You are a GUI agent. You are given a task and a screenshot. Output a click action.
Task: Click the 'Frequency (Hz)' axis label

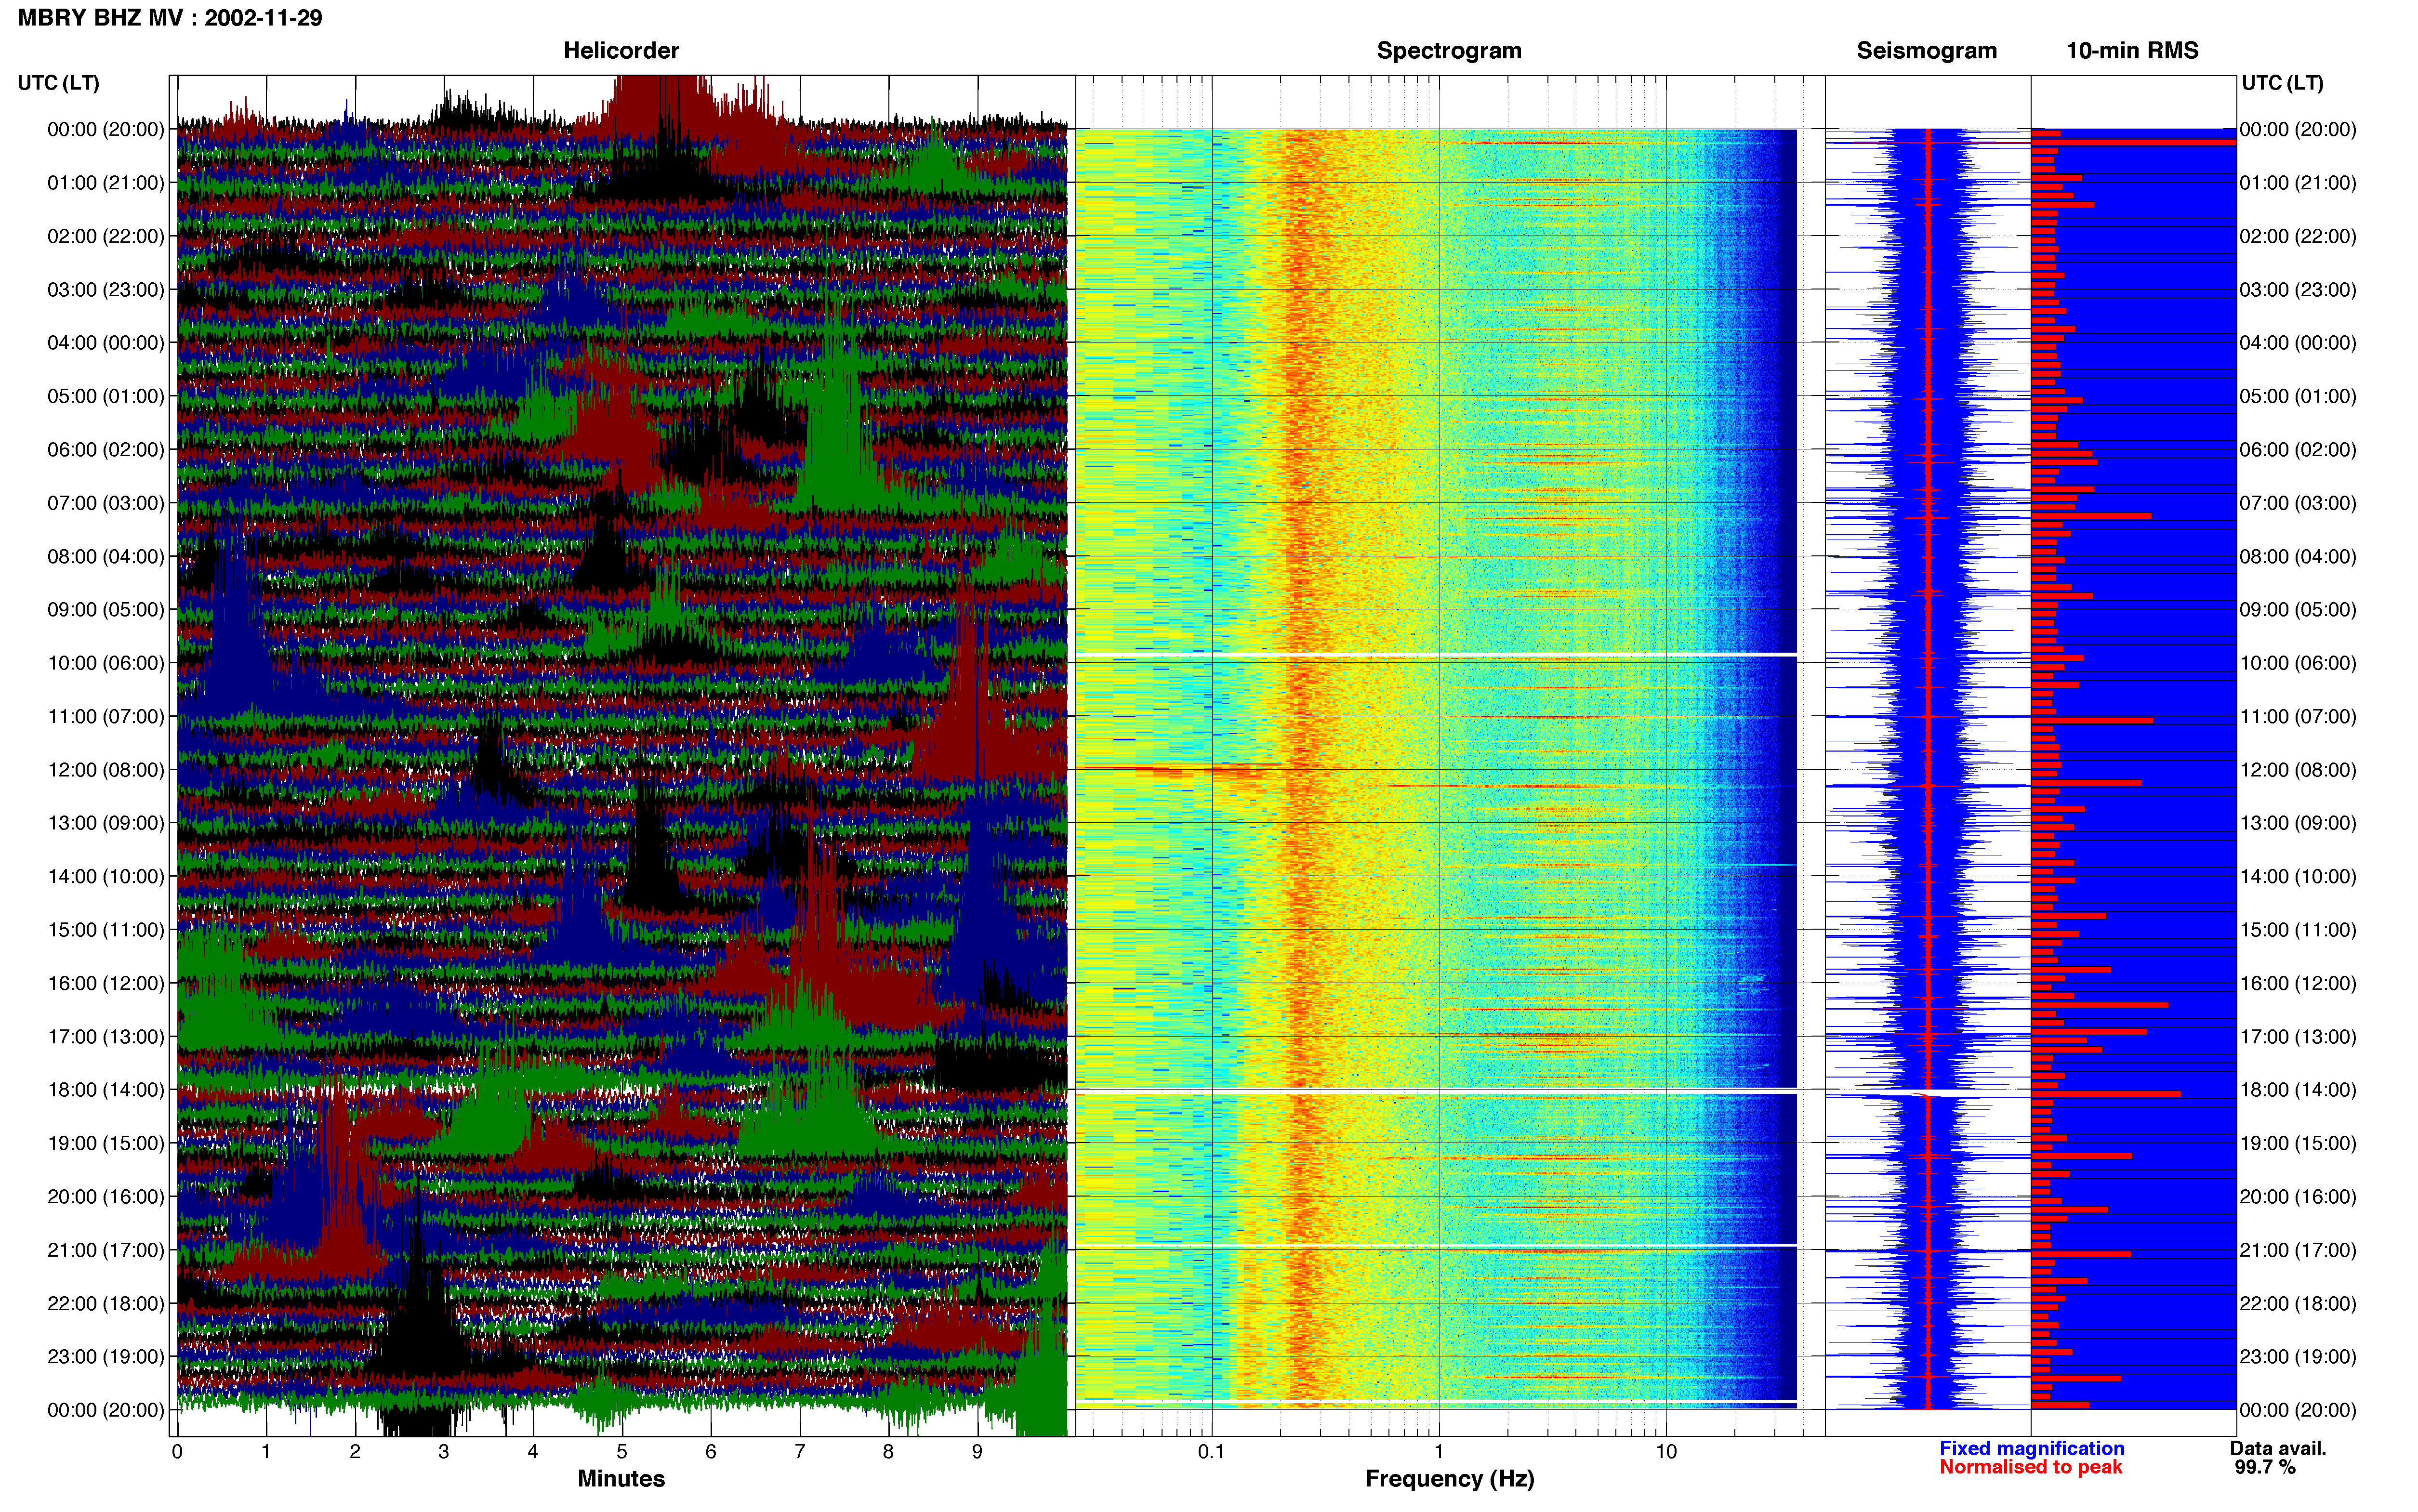1449,1479
